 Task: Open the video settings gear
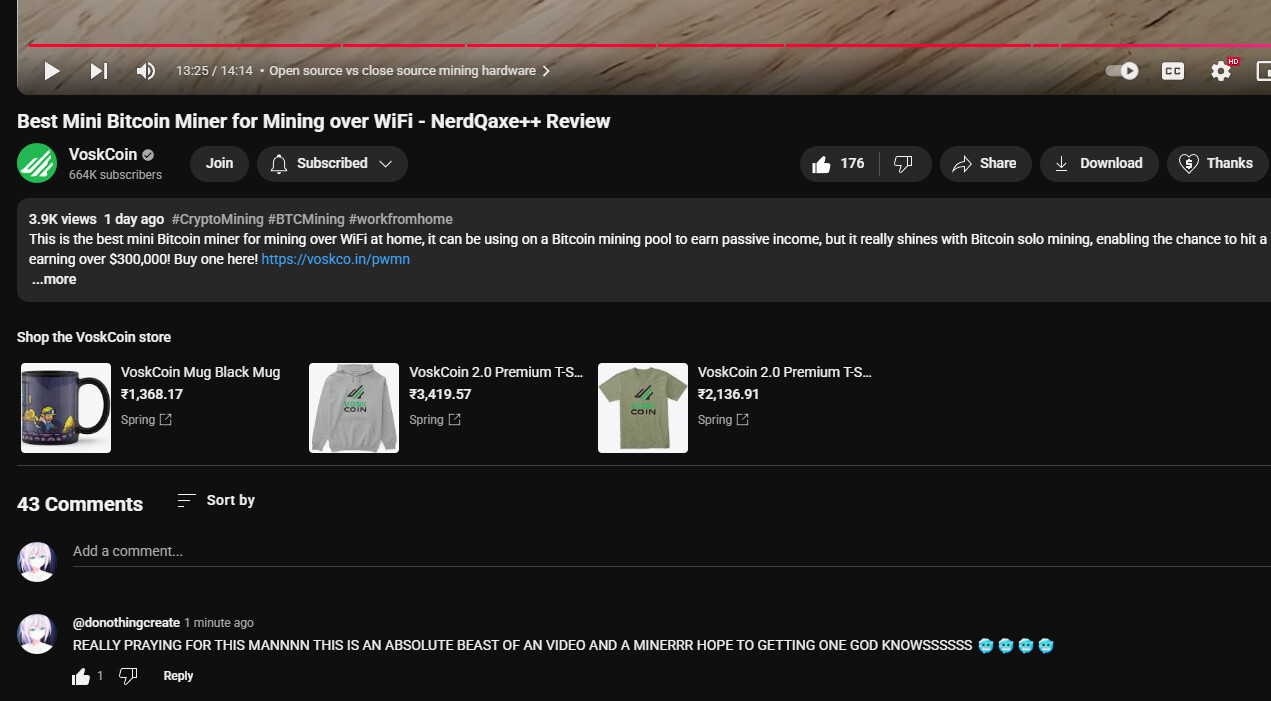click(x=1221, y=71)
